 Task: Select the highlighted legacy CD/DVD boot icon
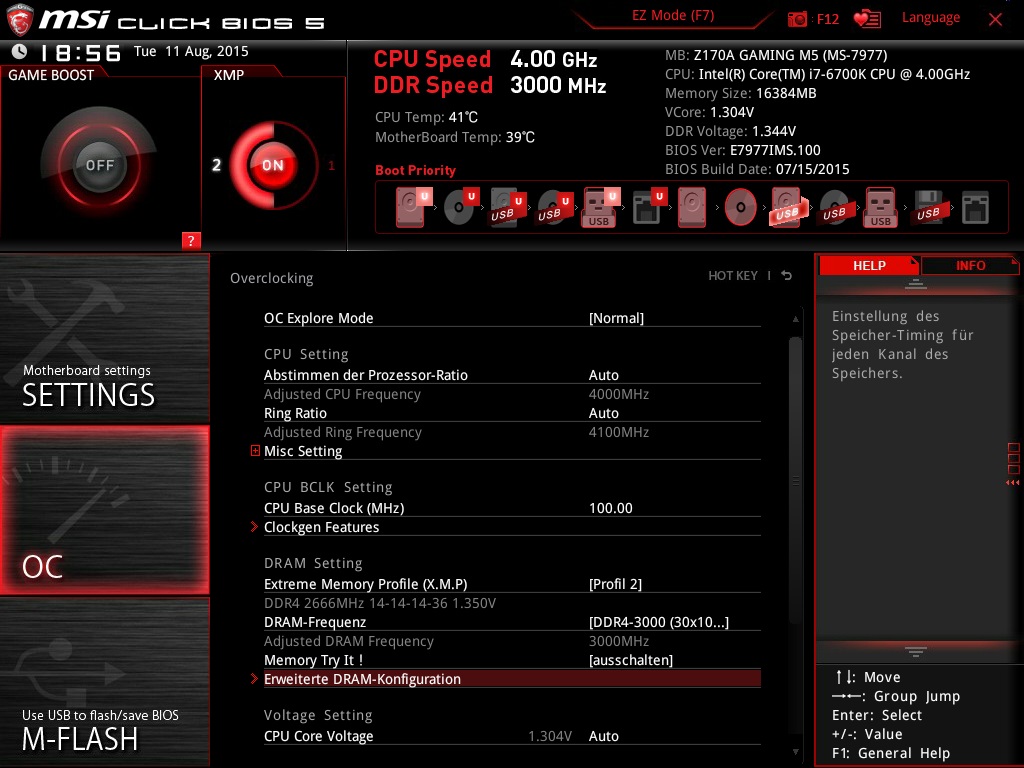pyautogui.click(x=741, y=208)
